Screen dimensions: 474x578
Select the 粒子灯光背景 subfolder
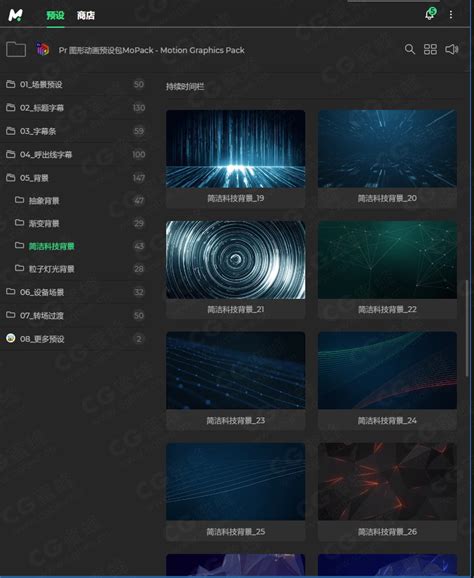pyautogui.click(x=76, y=269)
